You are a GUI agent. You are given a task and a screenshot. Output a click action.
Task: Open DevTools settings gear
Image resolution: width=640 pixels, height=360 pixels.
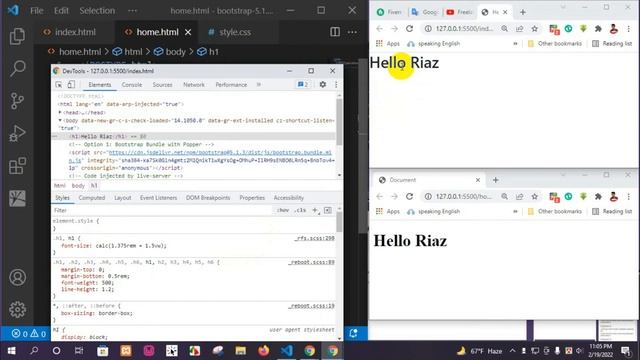tap(322, 84)
